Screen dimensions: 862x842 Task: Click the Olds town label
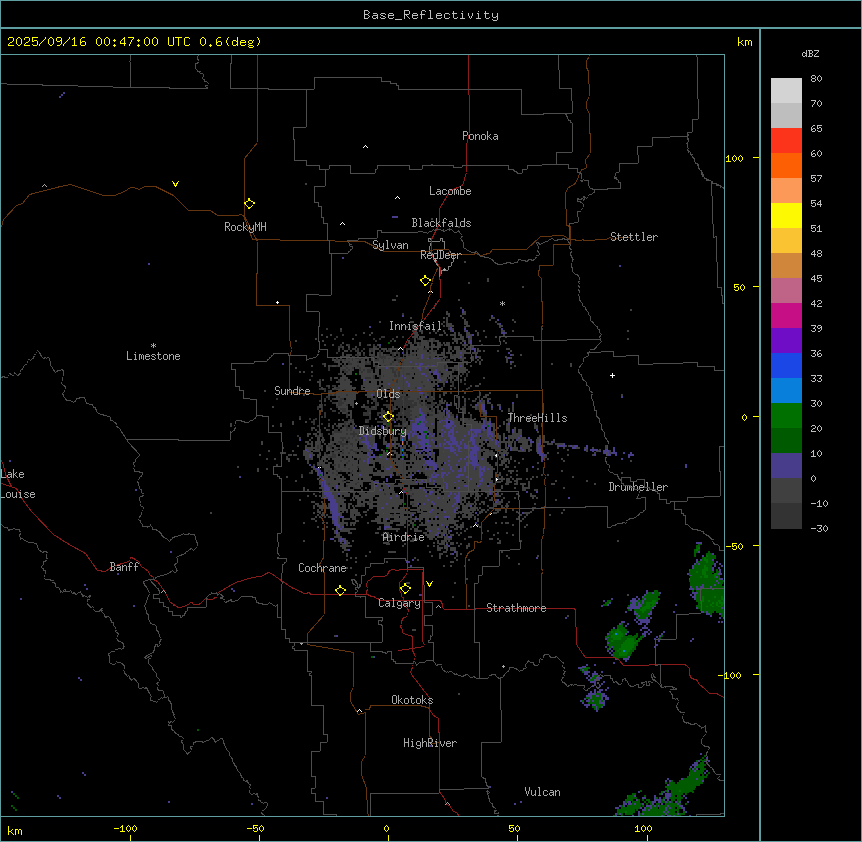388,394
